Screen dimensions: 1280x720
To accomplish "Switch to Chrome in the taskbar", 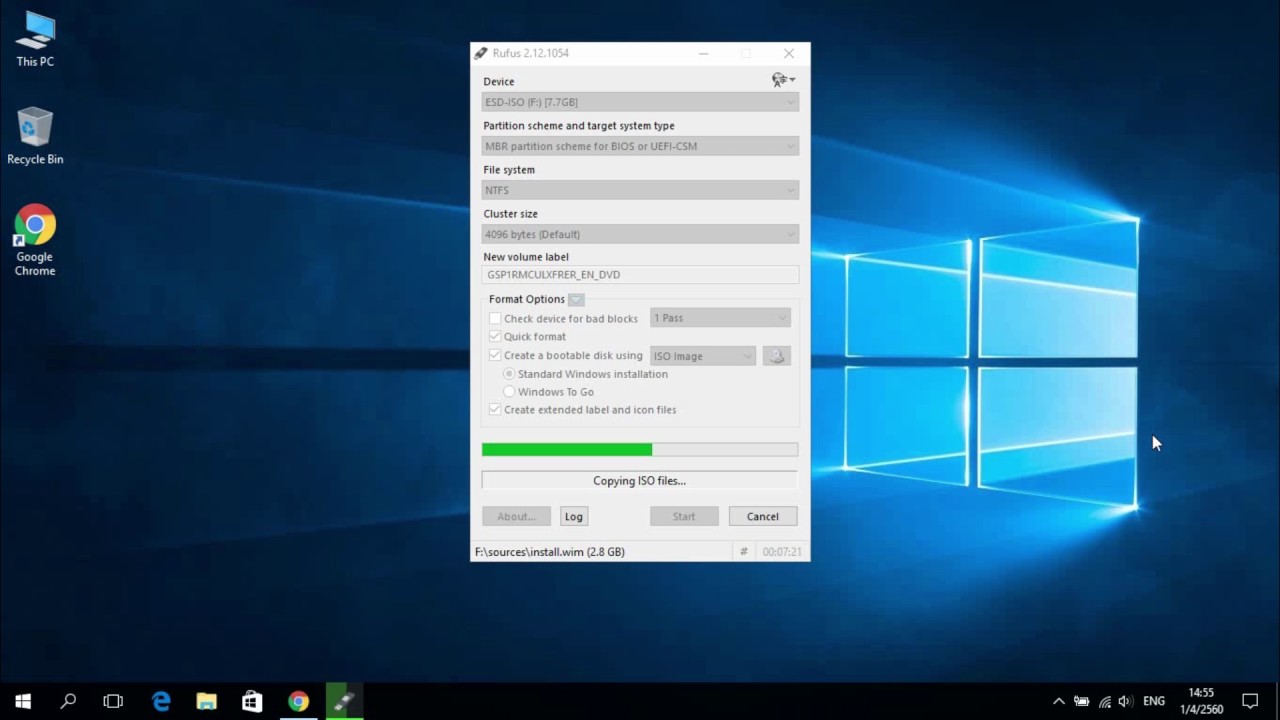I will point(299,701).
